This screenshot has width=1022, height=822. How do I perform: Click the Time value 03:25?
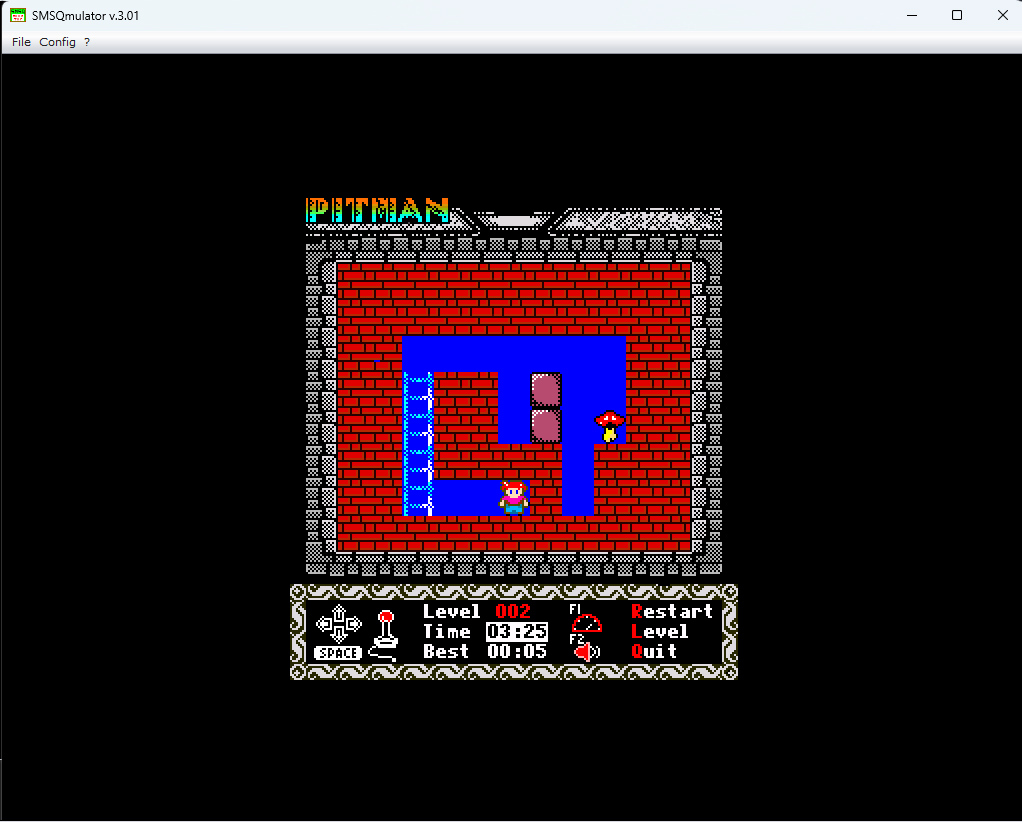tap(517, 632)
